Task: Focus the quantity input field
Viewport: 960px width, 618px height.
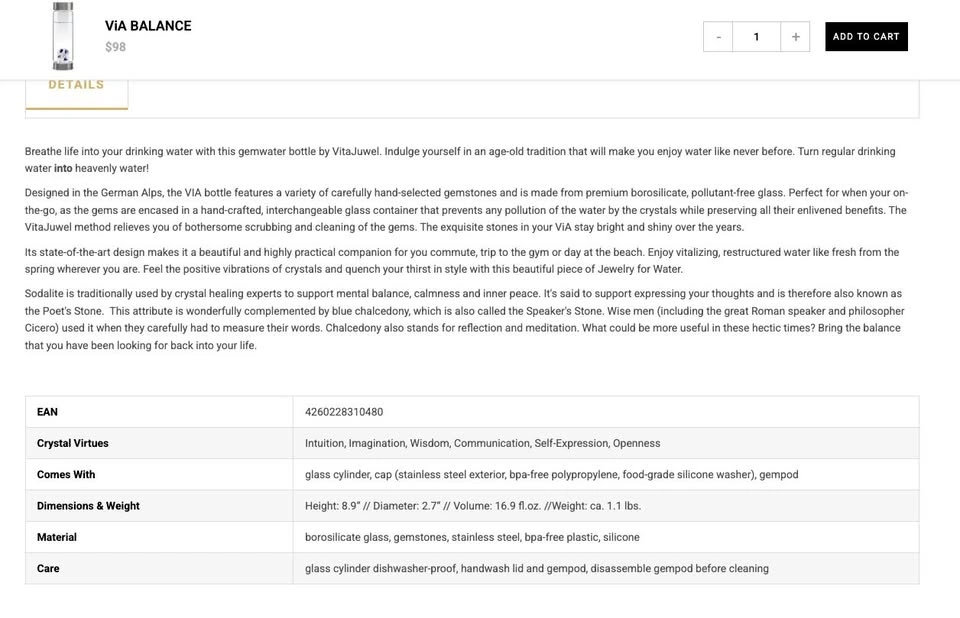Action: [x=756, y=37]
